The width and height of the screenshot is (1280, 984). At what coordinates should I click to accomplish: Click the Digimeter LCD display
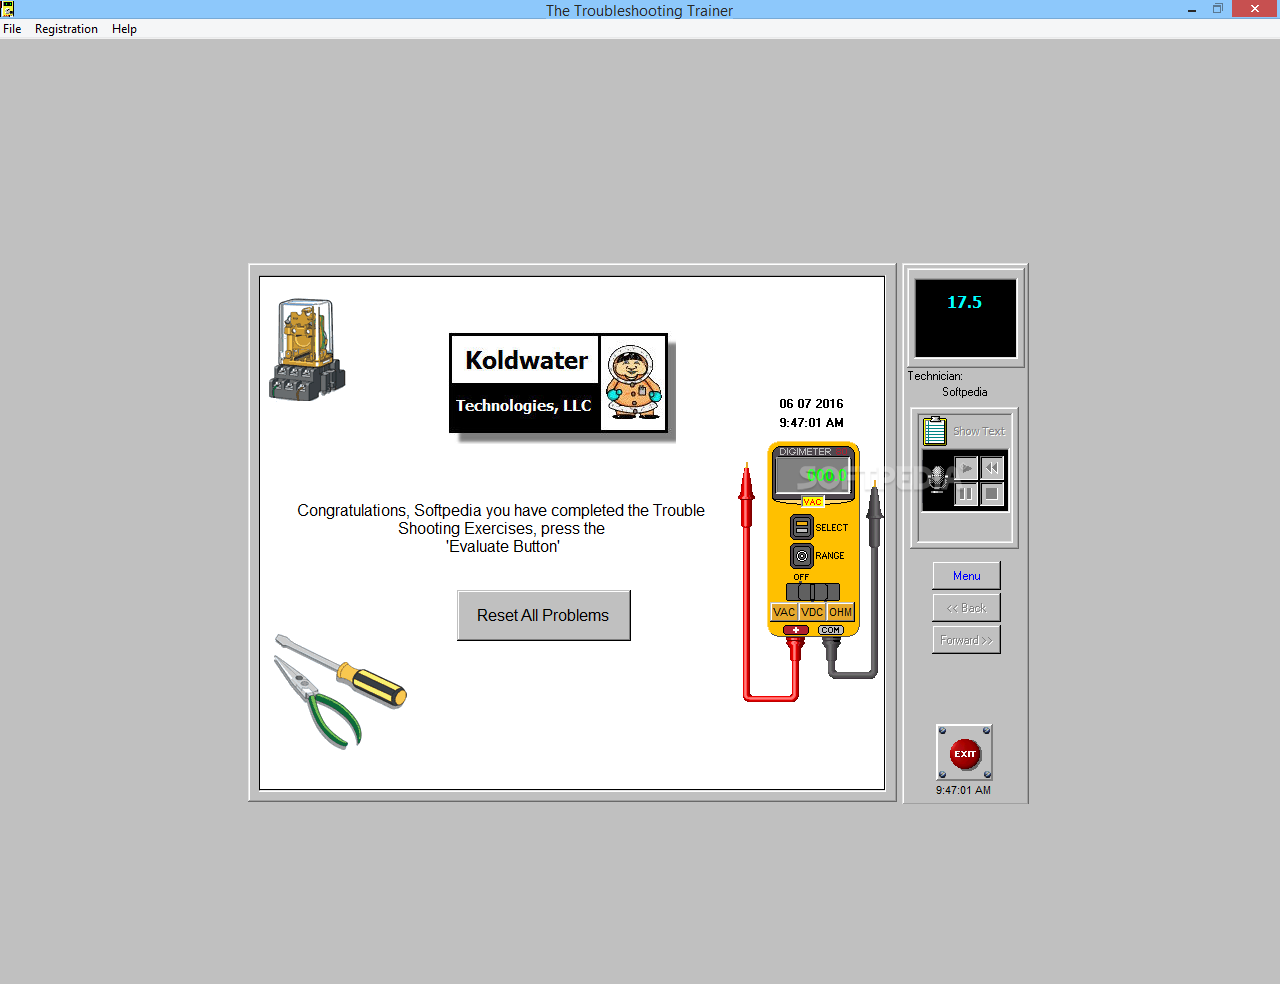pyautogui.click(x=812, y=477)
